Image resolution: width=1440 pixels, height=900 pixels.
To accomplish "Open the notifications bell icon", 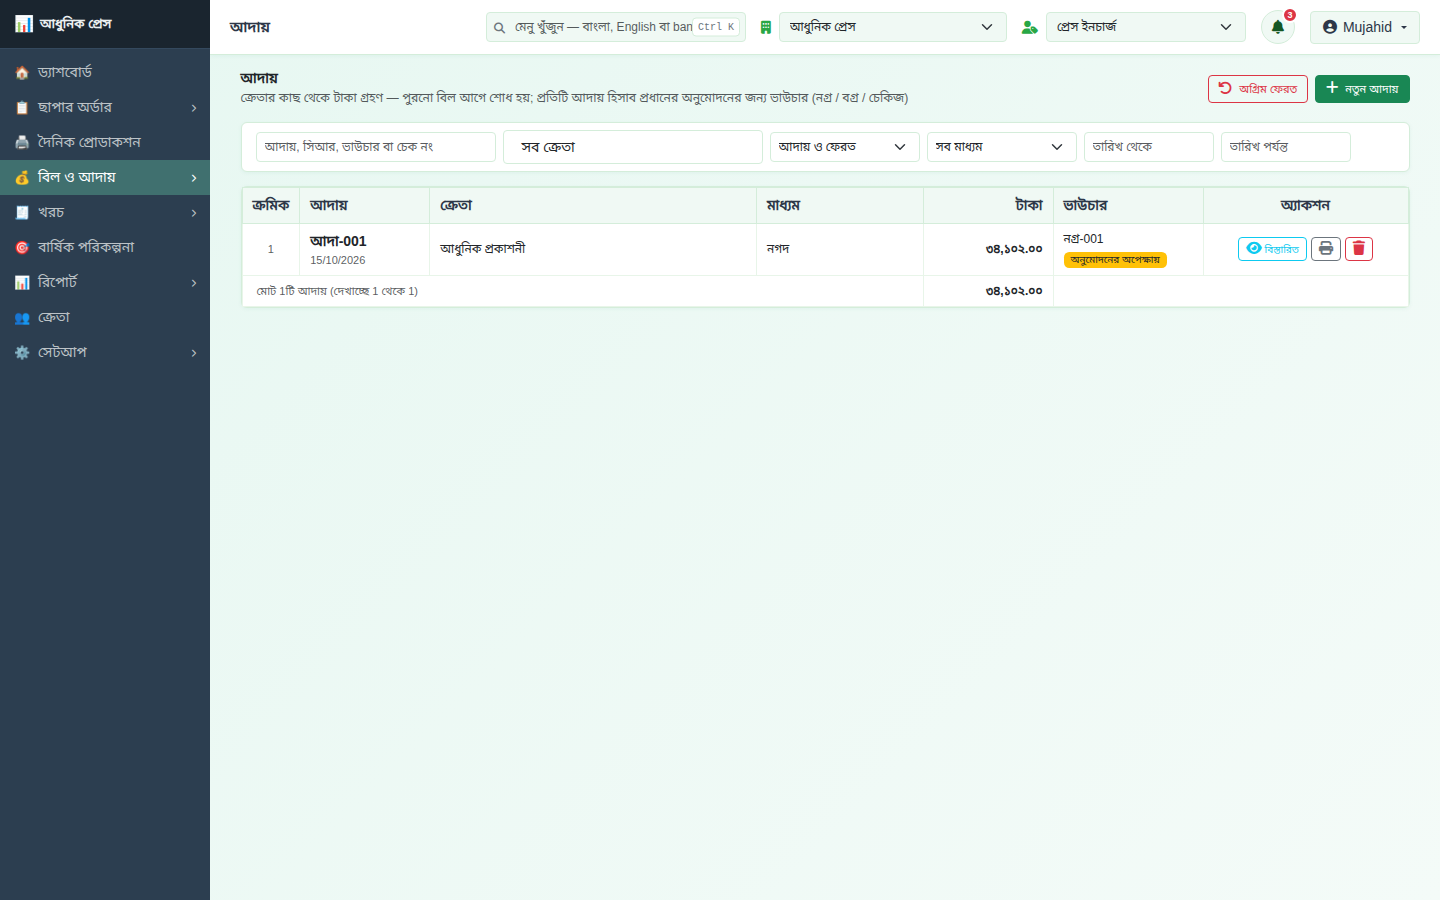I will click(x=1277, y=27).
